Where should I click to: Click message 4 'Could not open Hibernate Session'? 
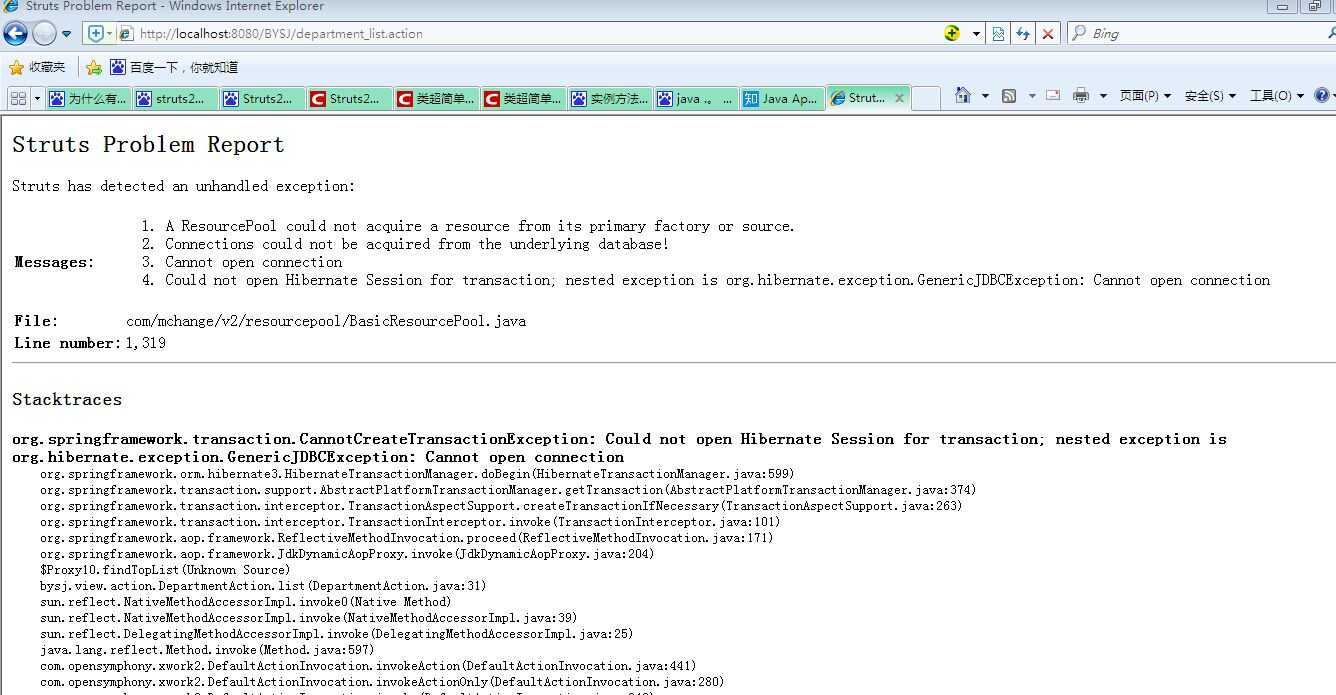tap(718, 280)
